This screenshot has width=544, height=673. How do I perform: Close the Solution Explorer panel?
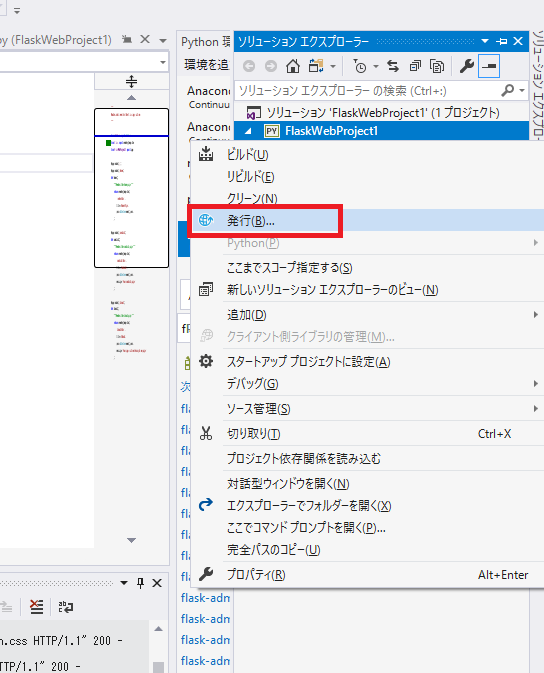click(x=518, y=41)
